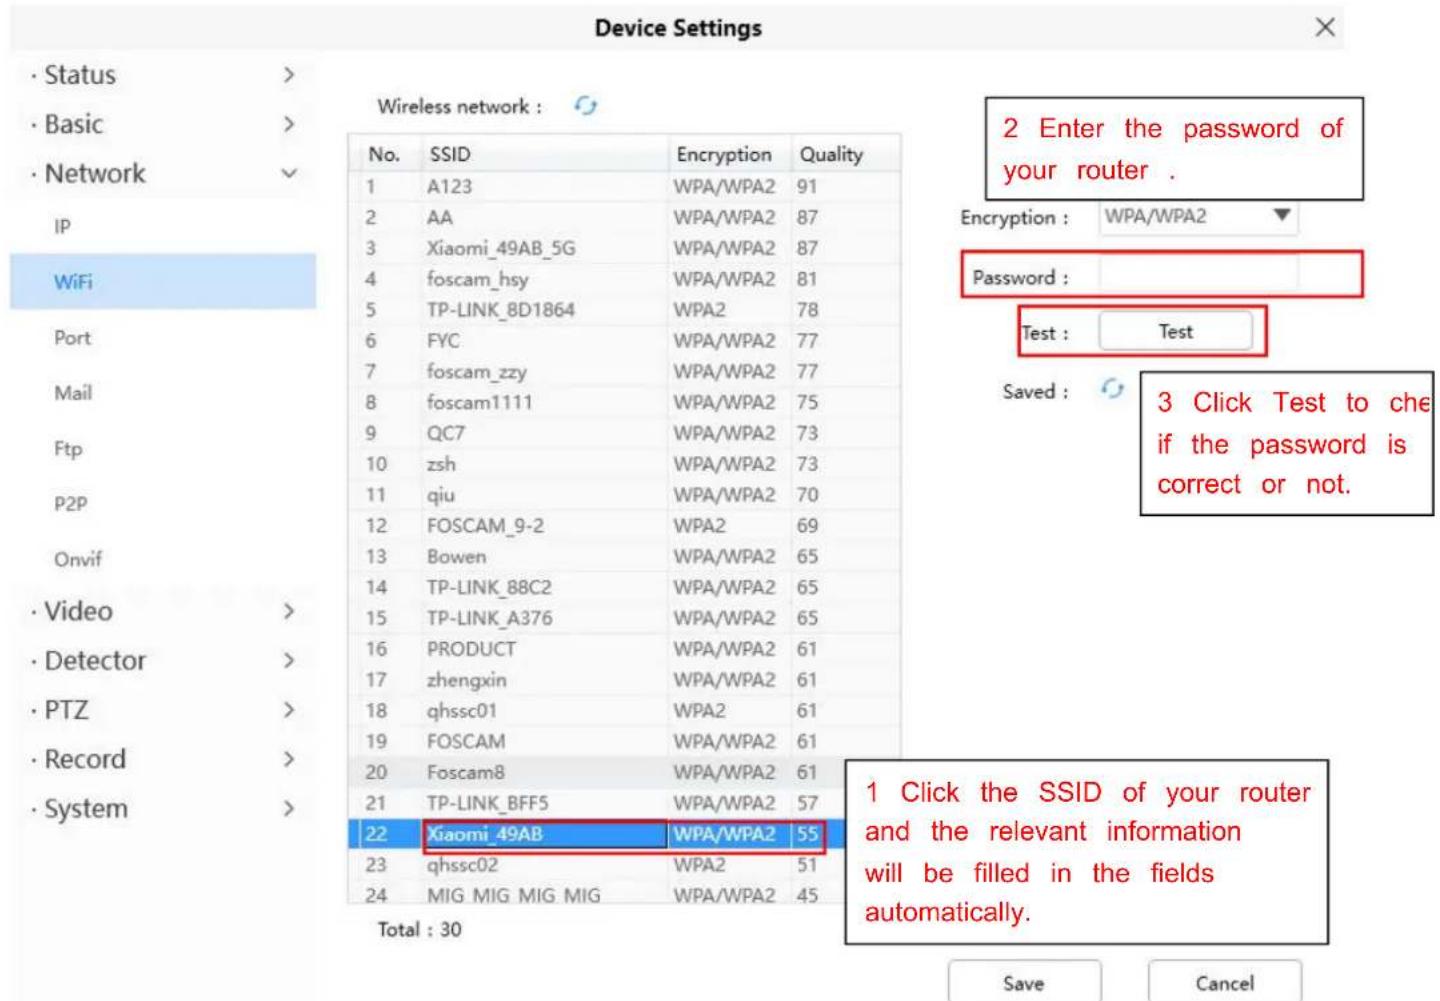Open the IP settings page
Screen dimensions: 1440x1001
click(x=163, y=227)
